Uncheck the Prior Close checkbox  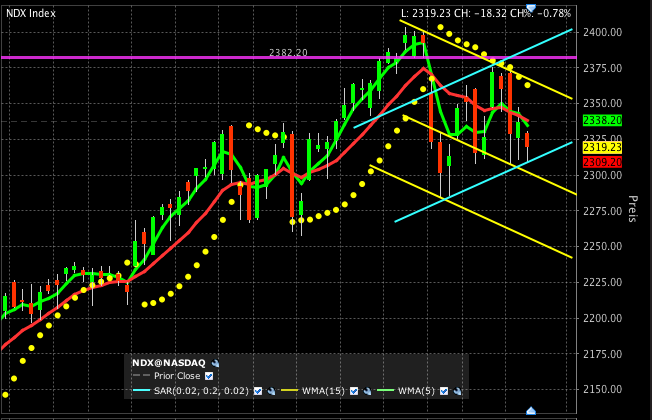[209, 376]
